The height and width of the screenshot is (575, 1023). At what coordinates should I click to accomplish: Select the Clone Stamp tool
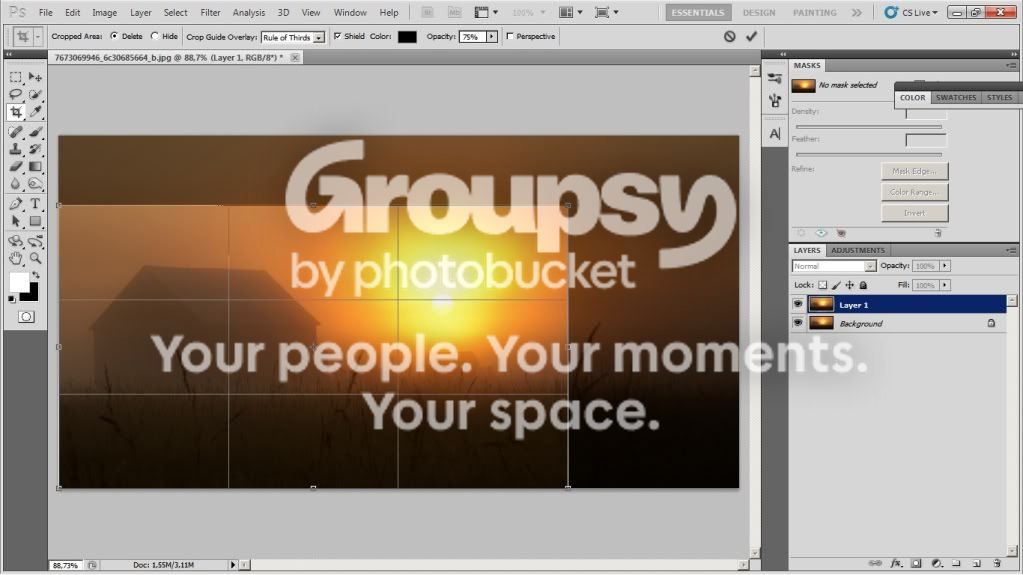point(16,149)
